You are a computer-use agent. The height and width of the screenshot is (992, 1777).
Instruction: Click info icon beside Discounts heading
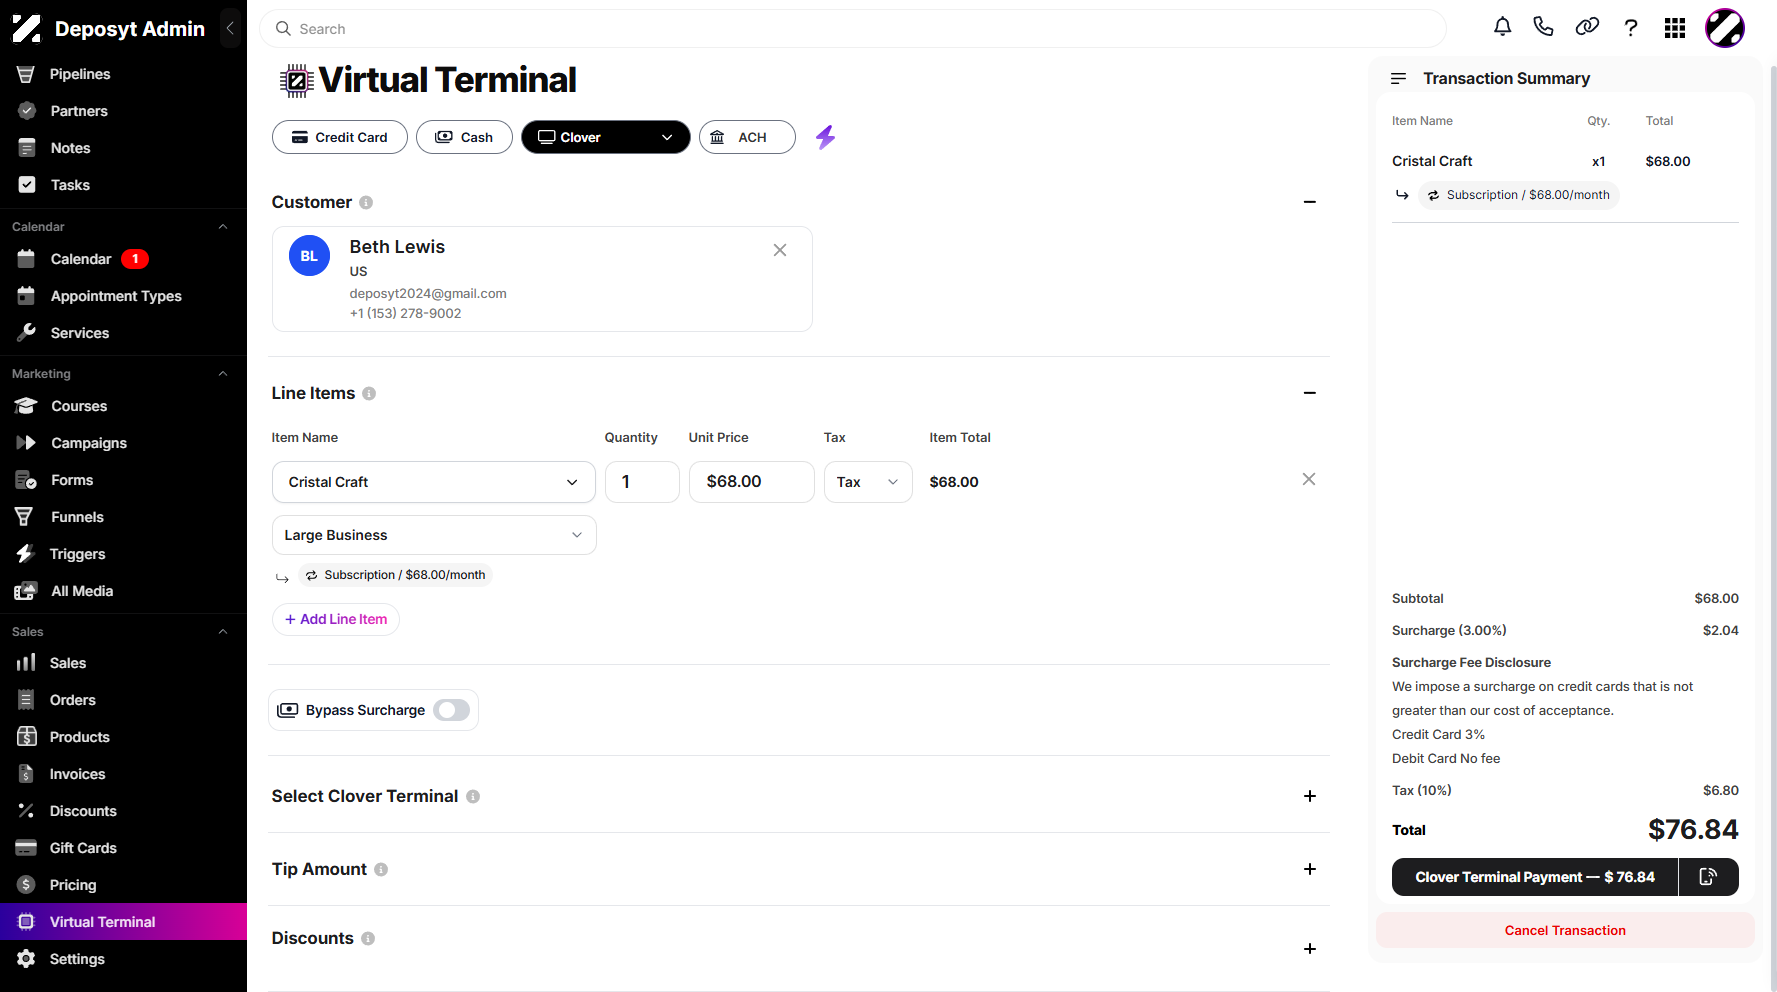point(368,939)
